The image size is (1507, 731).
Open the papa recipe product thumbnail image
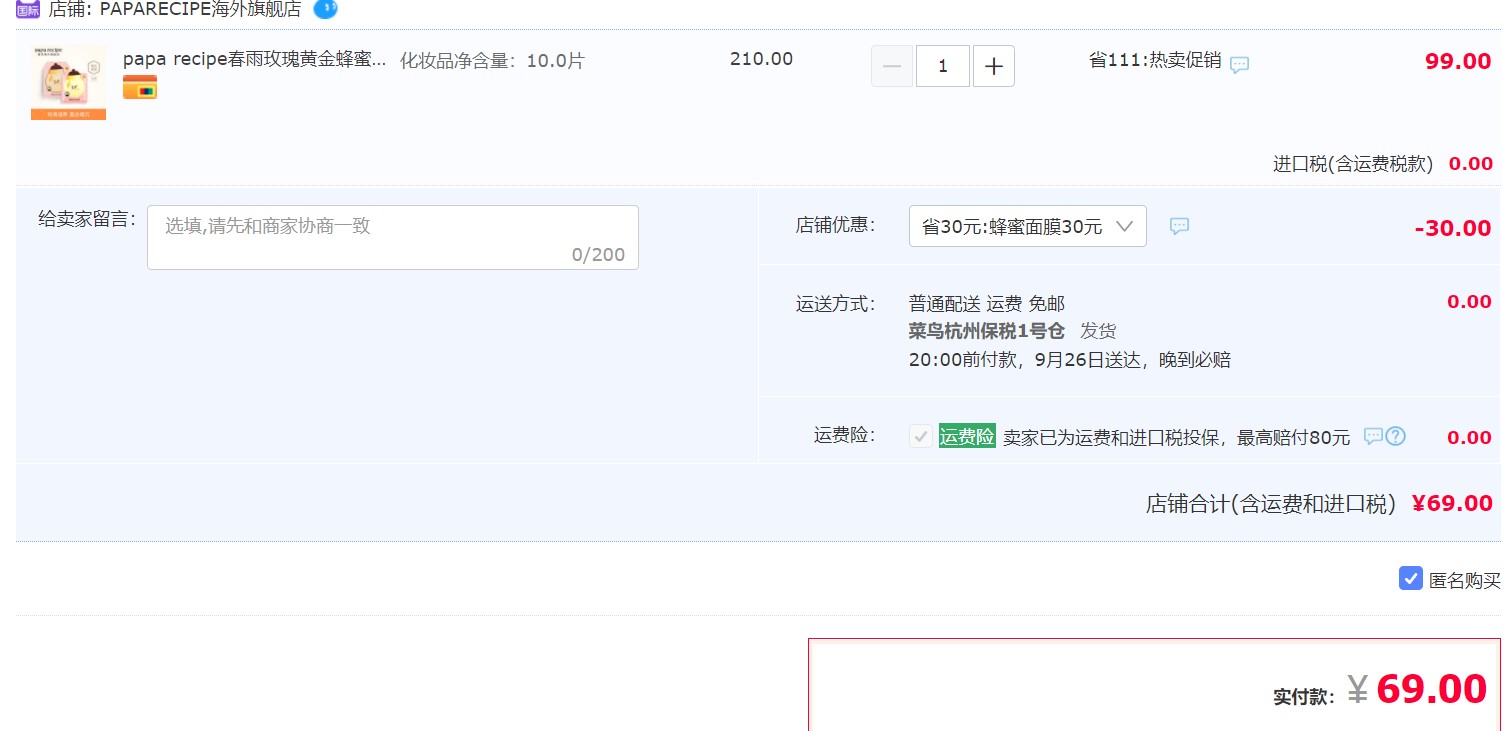[68, 83]
